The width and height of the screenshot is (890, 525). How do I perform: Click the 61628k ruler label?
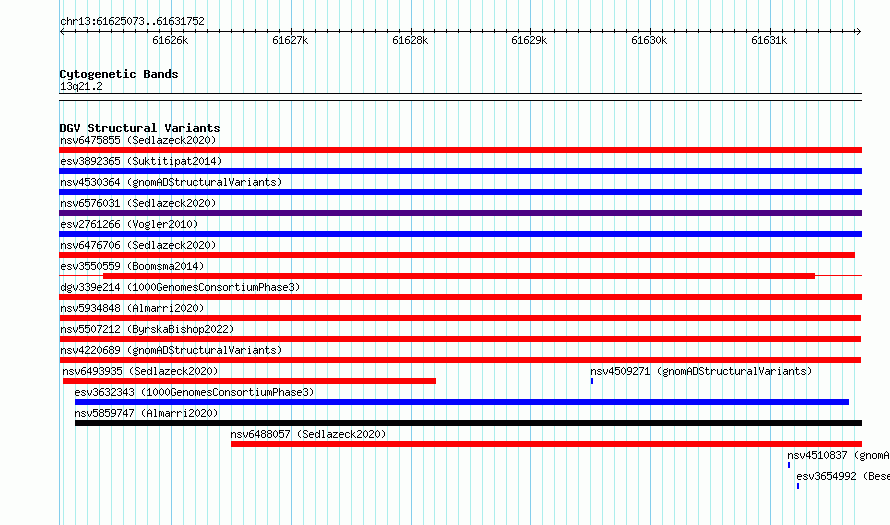point(410,40)
